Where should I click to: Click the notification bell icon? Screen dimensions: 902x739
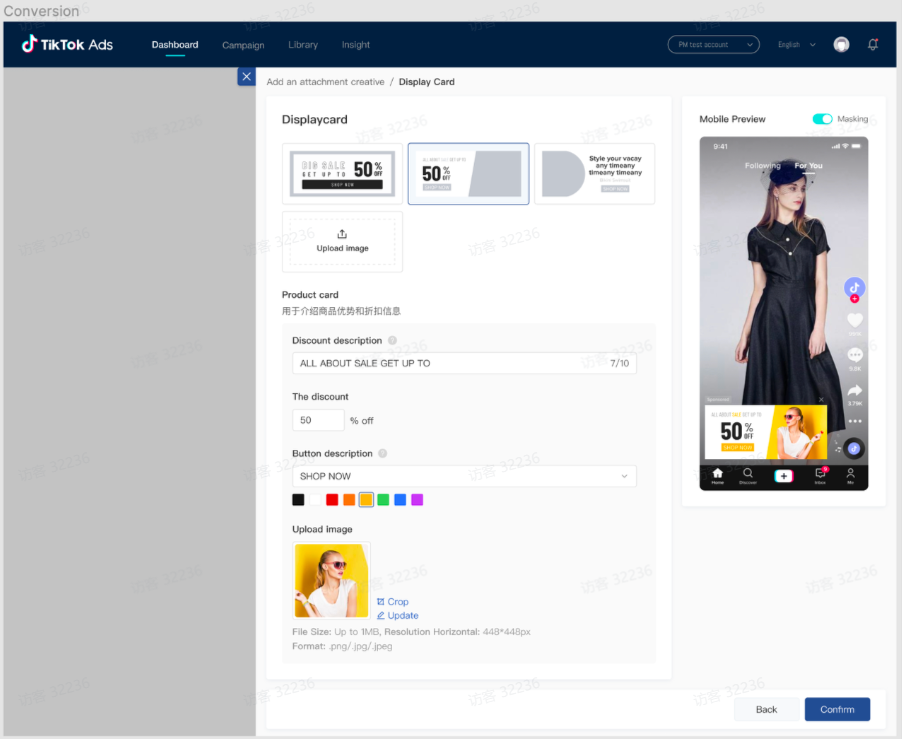871,44
